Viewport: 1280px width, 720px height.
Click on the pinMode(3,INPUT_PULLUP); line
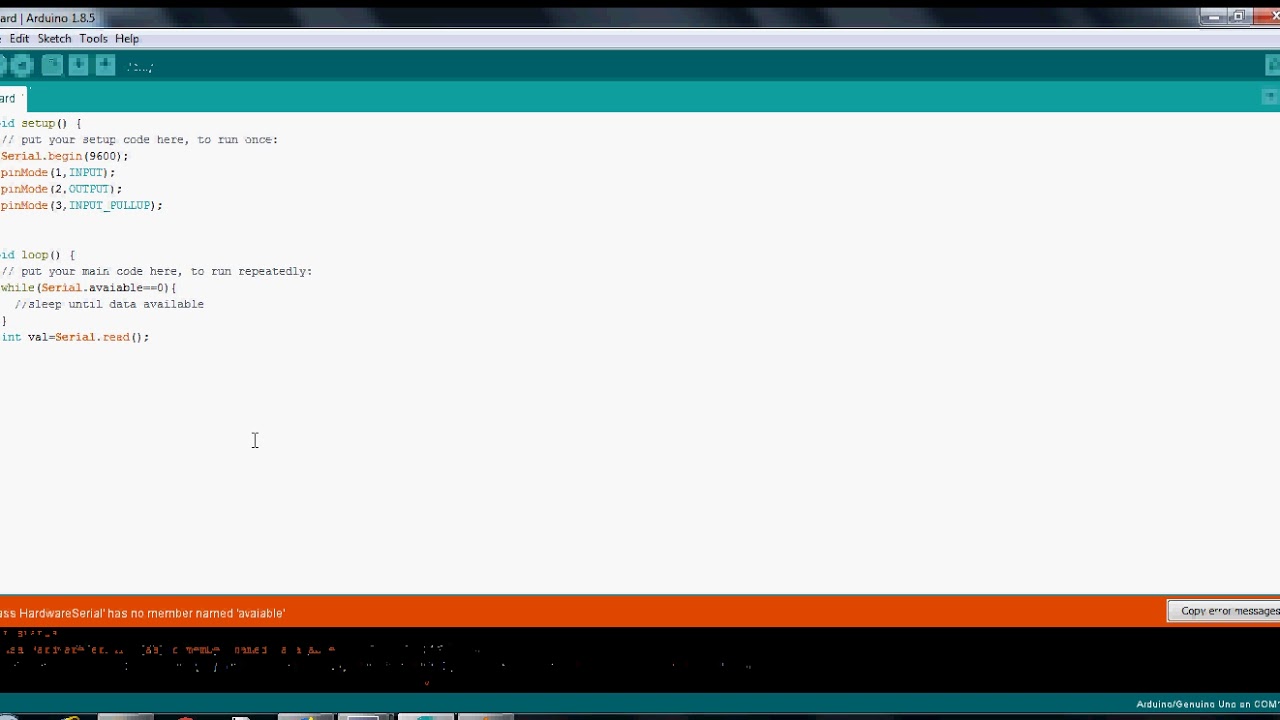tap(81, 206)
